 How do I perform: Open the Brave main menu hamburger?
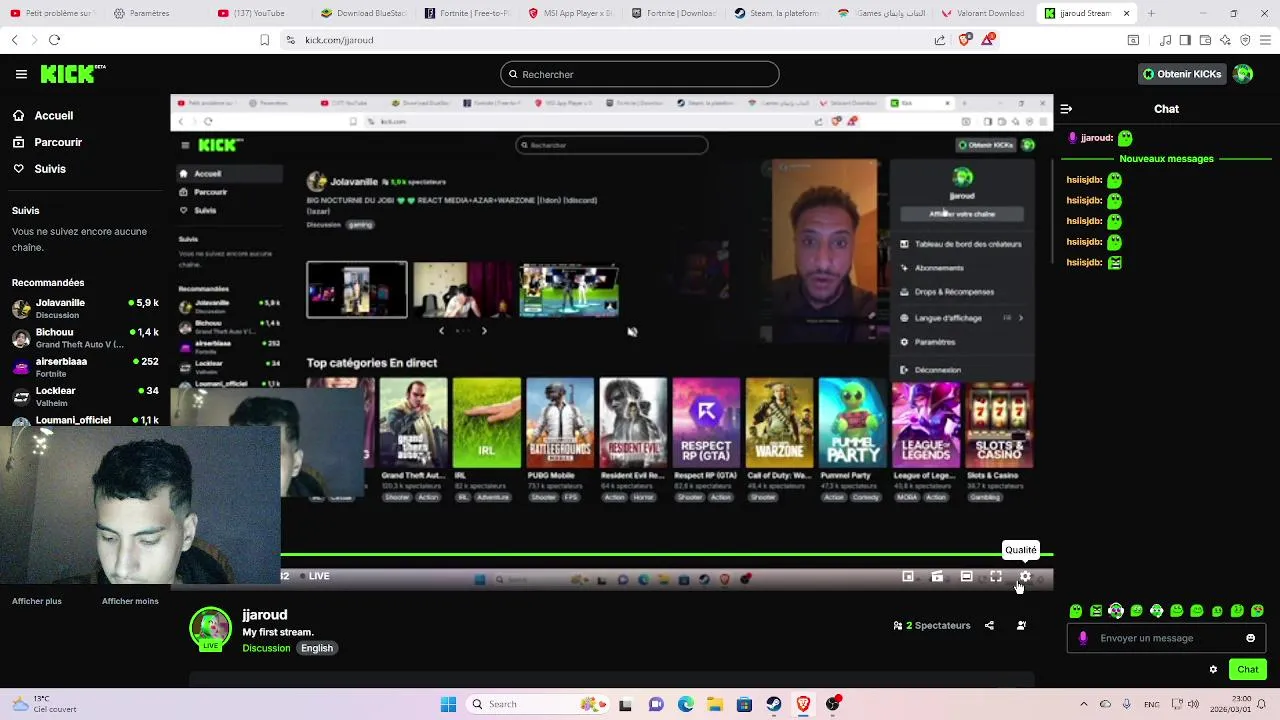coord(1265,40)
